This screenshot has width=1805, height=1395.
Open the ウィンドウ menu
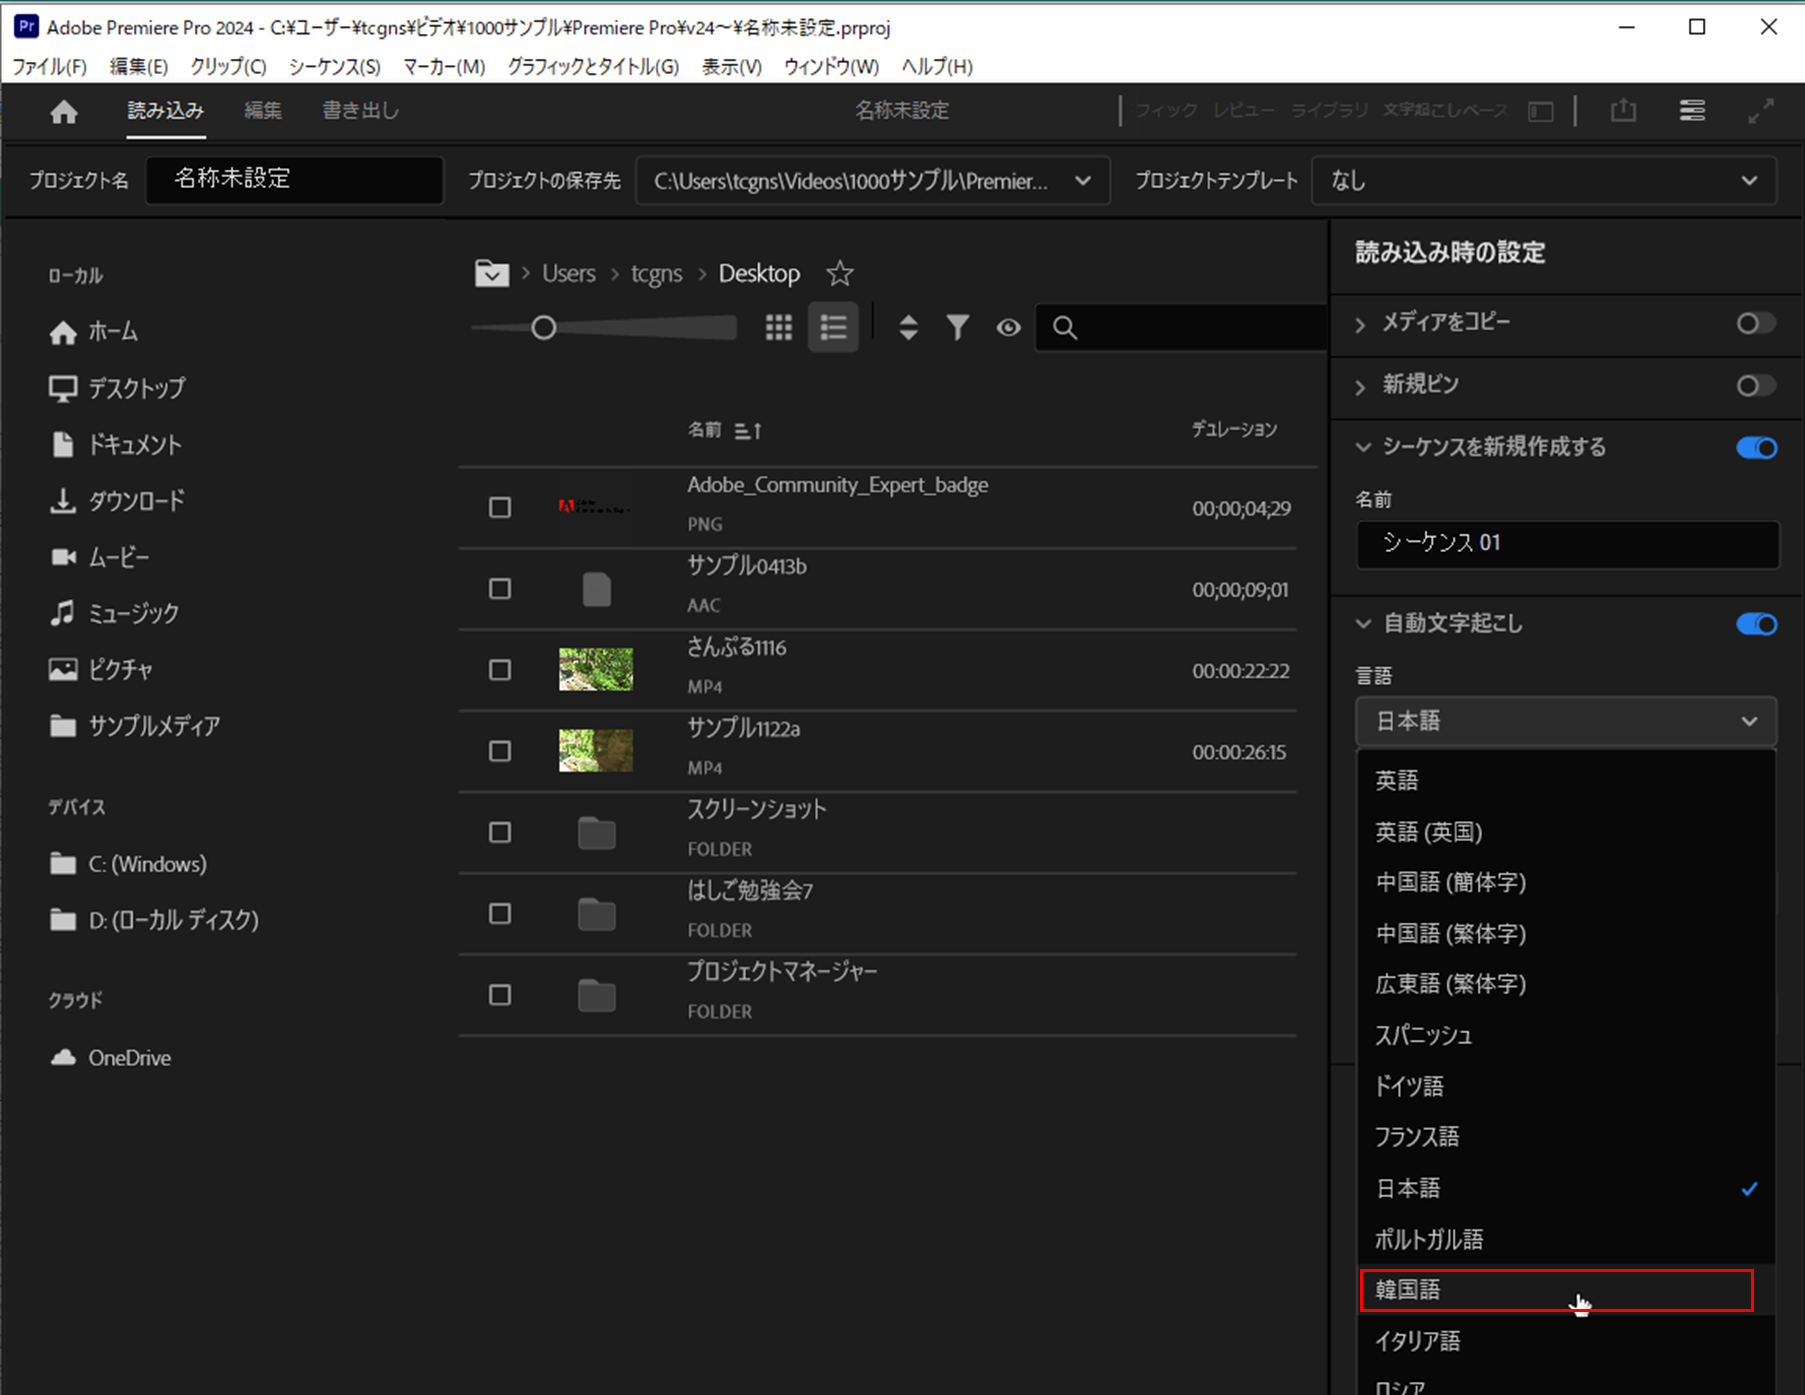(x=830, y=66)
